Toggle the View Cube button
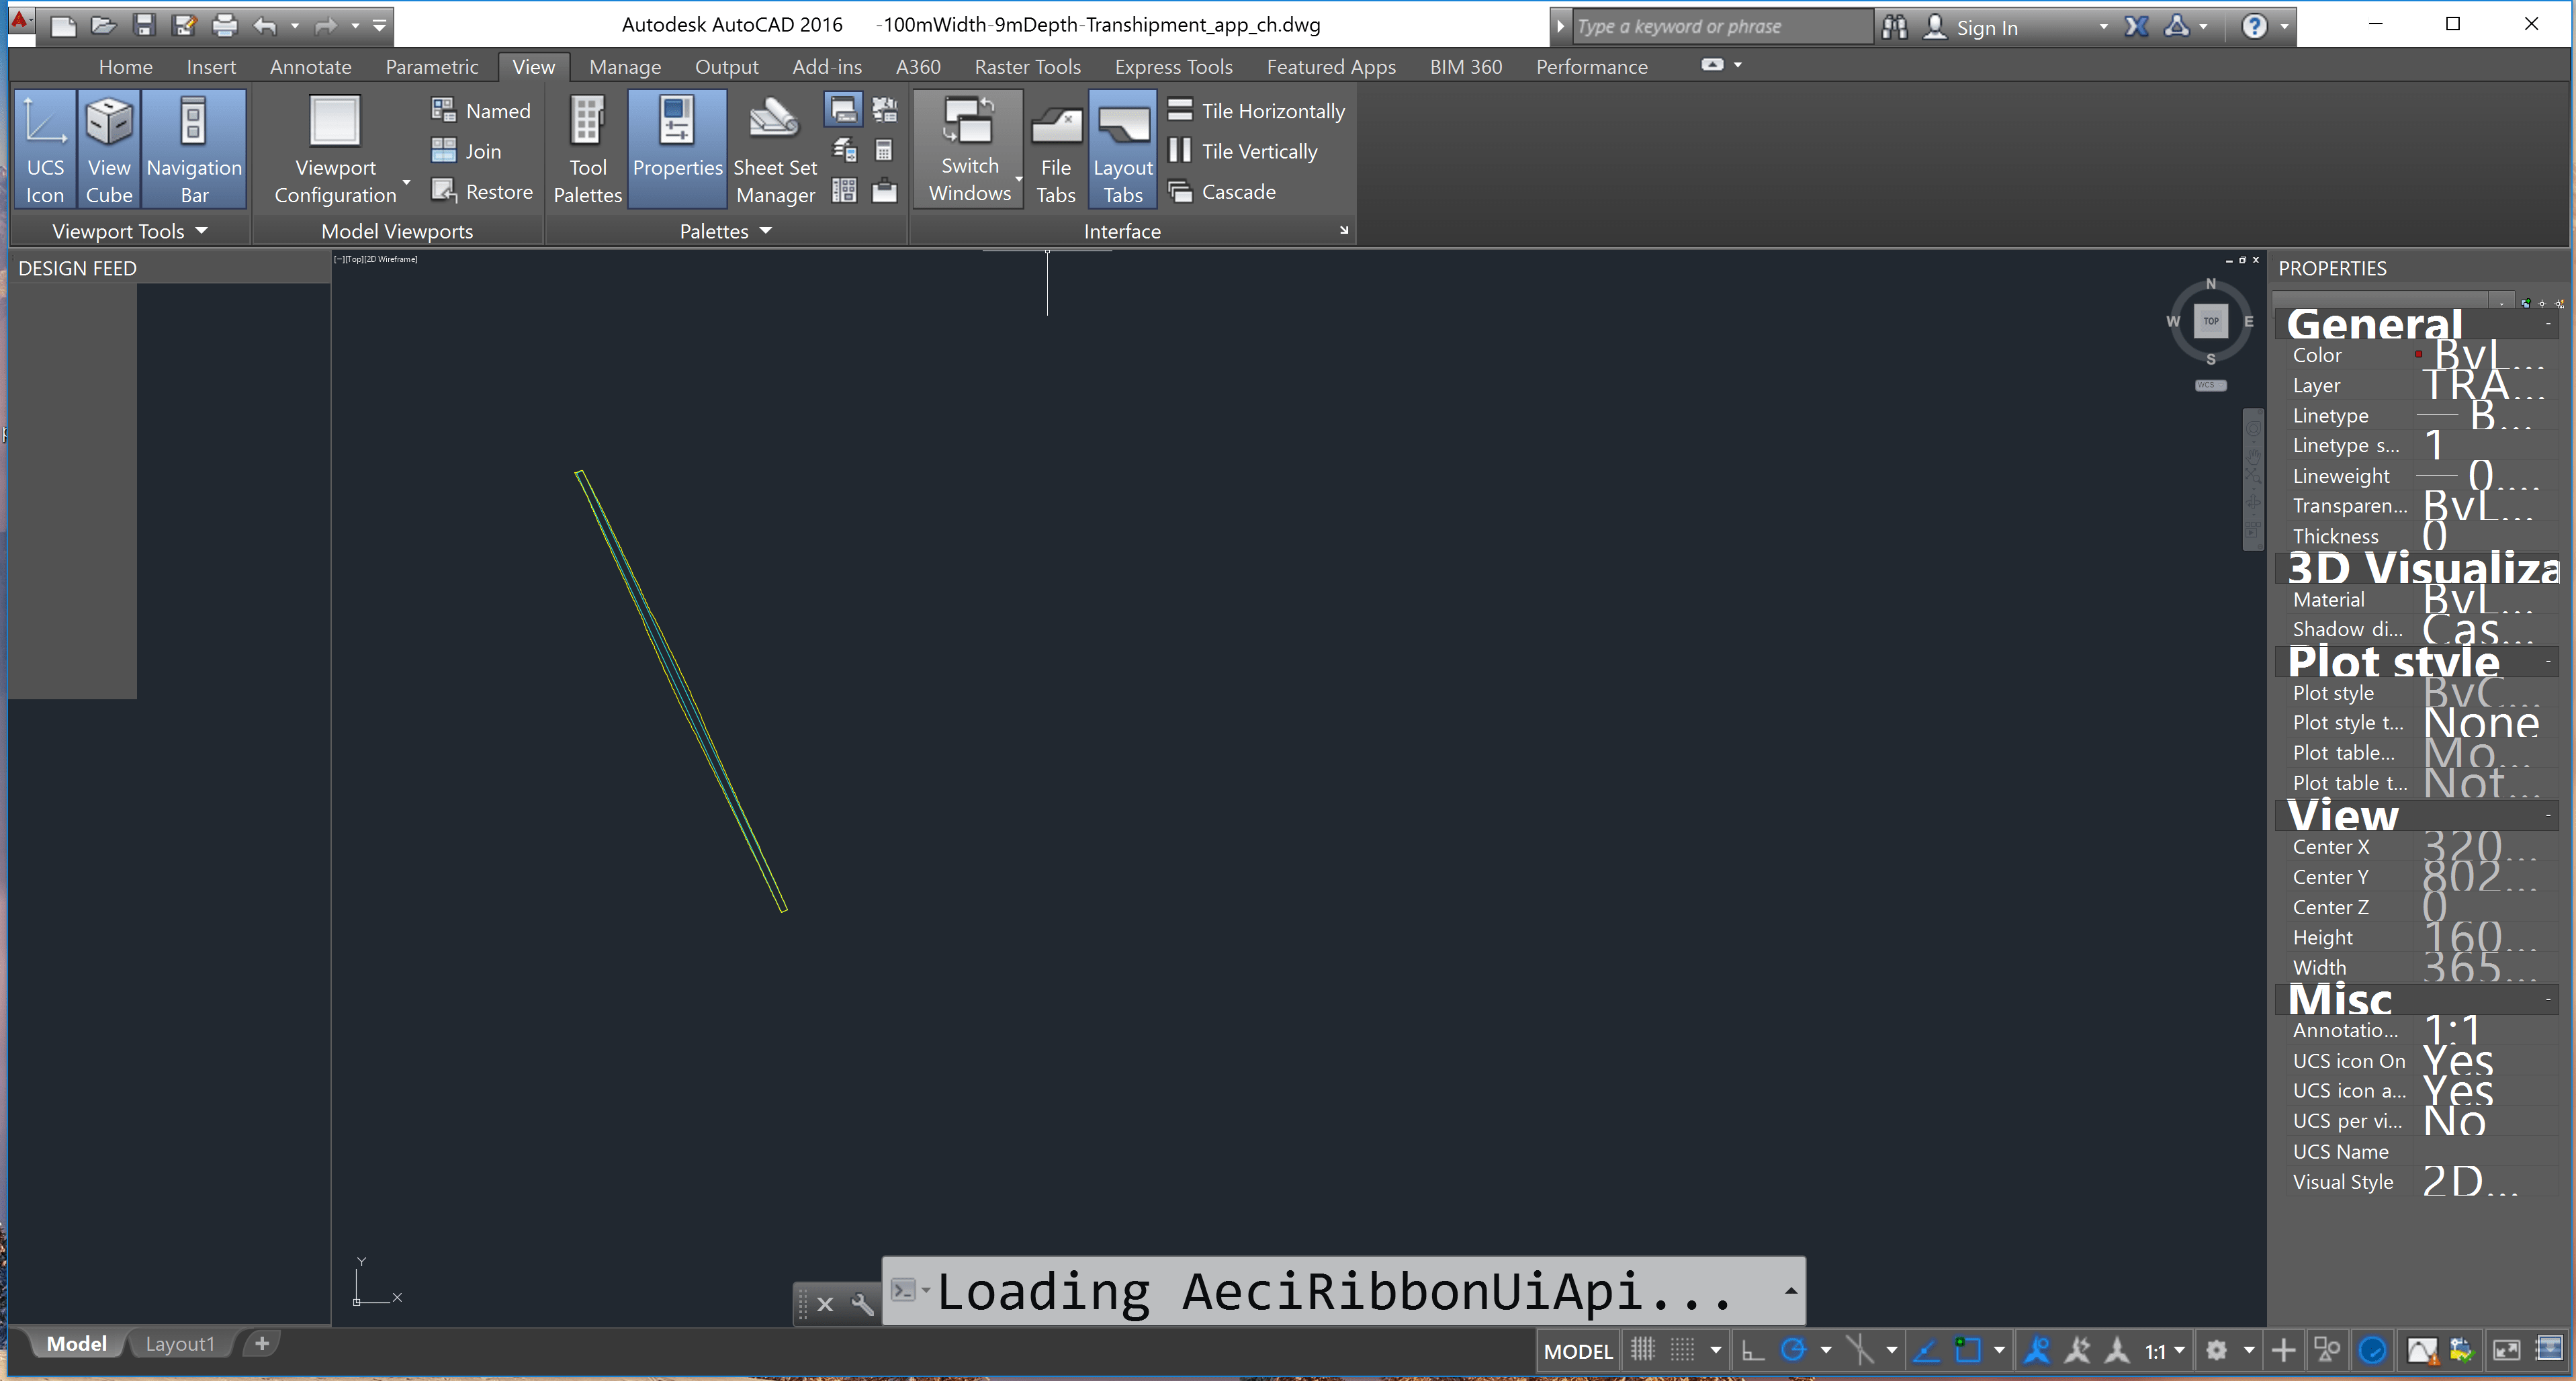The height and width of the screenshot is (1381, 2576). [109, 149]
